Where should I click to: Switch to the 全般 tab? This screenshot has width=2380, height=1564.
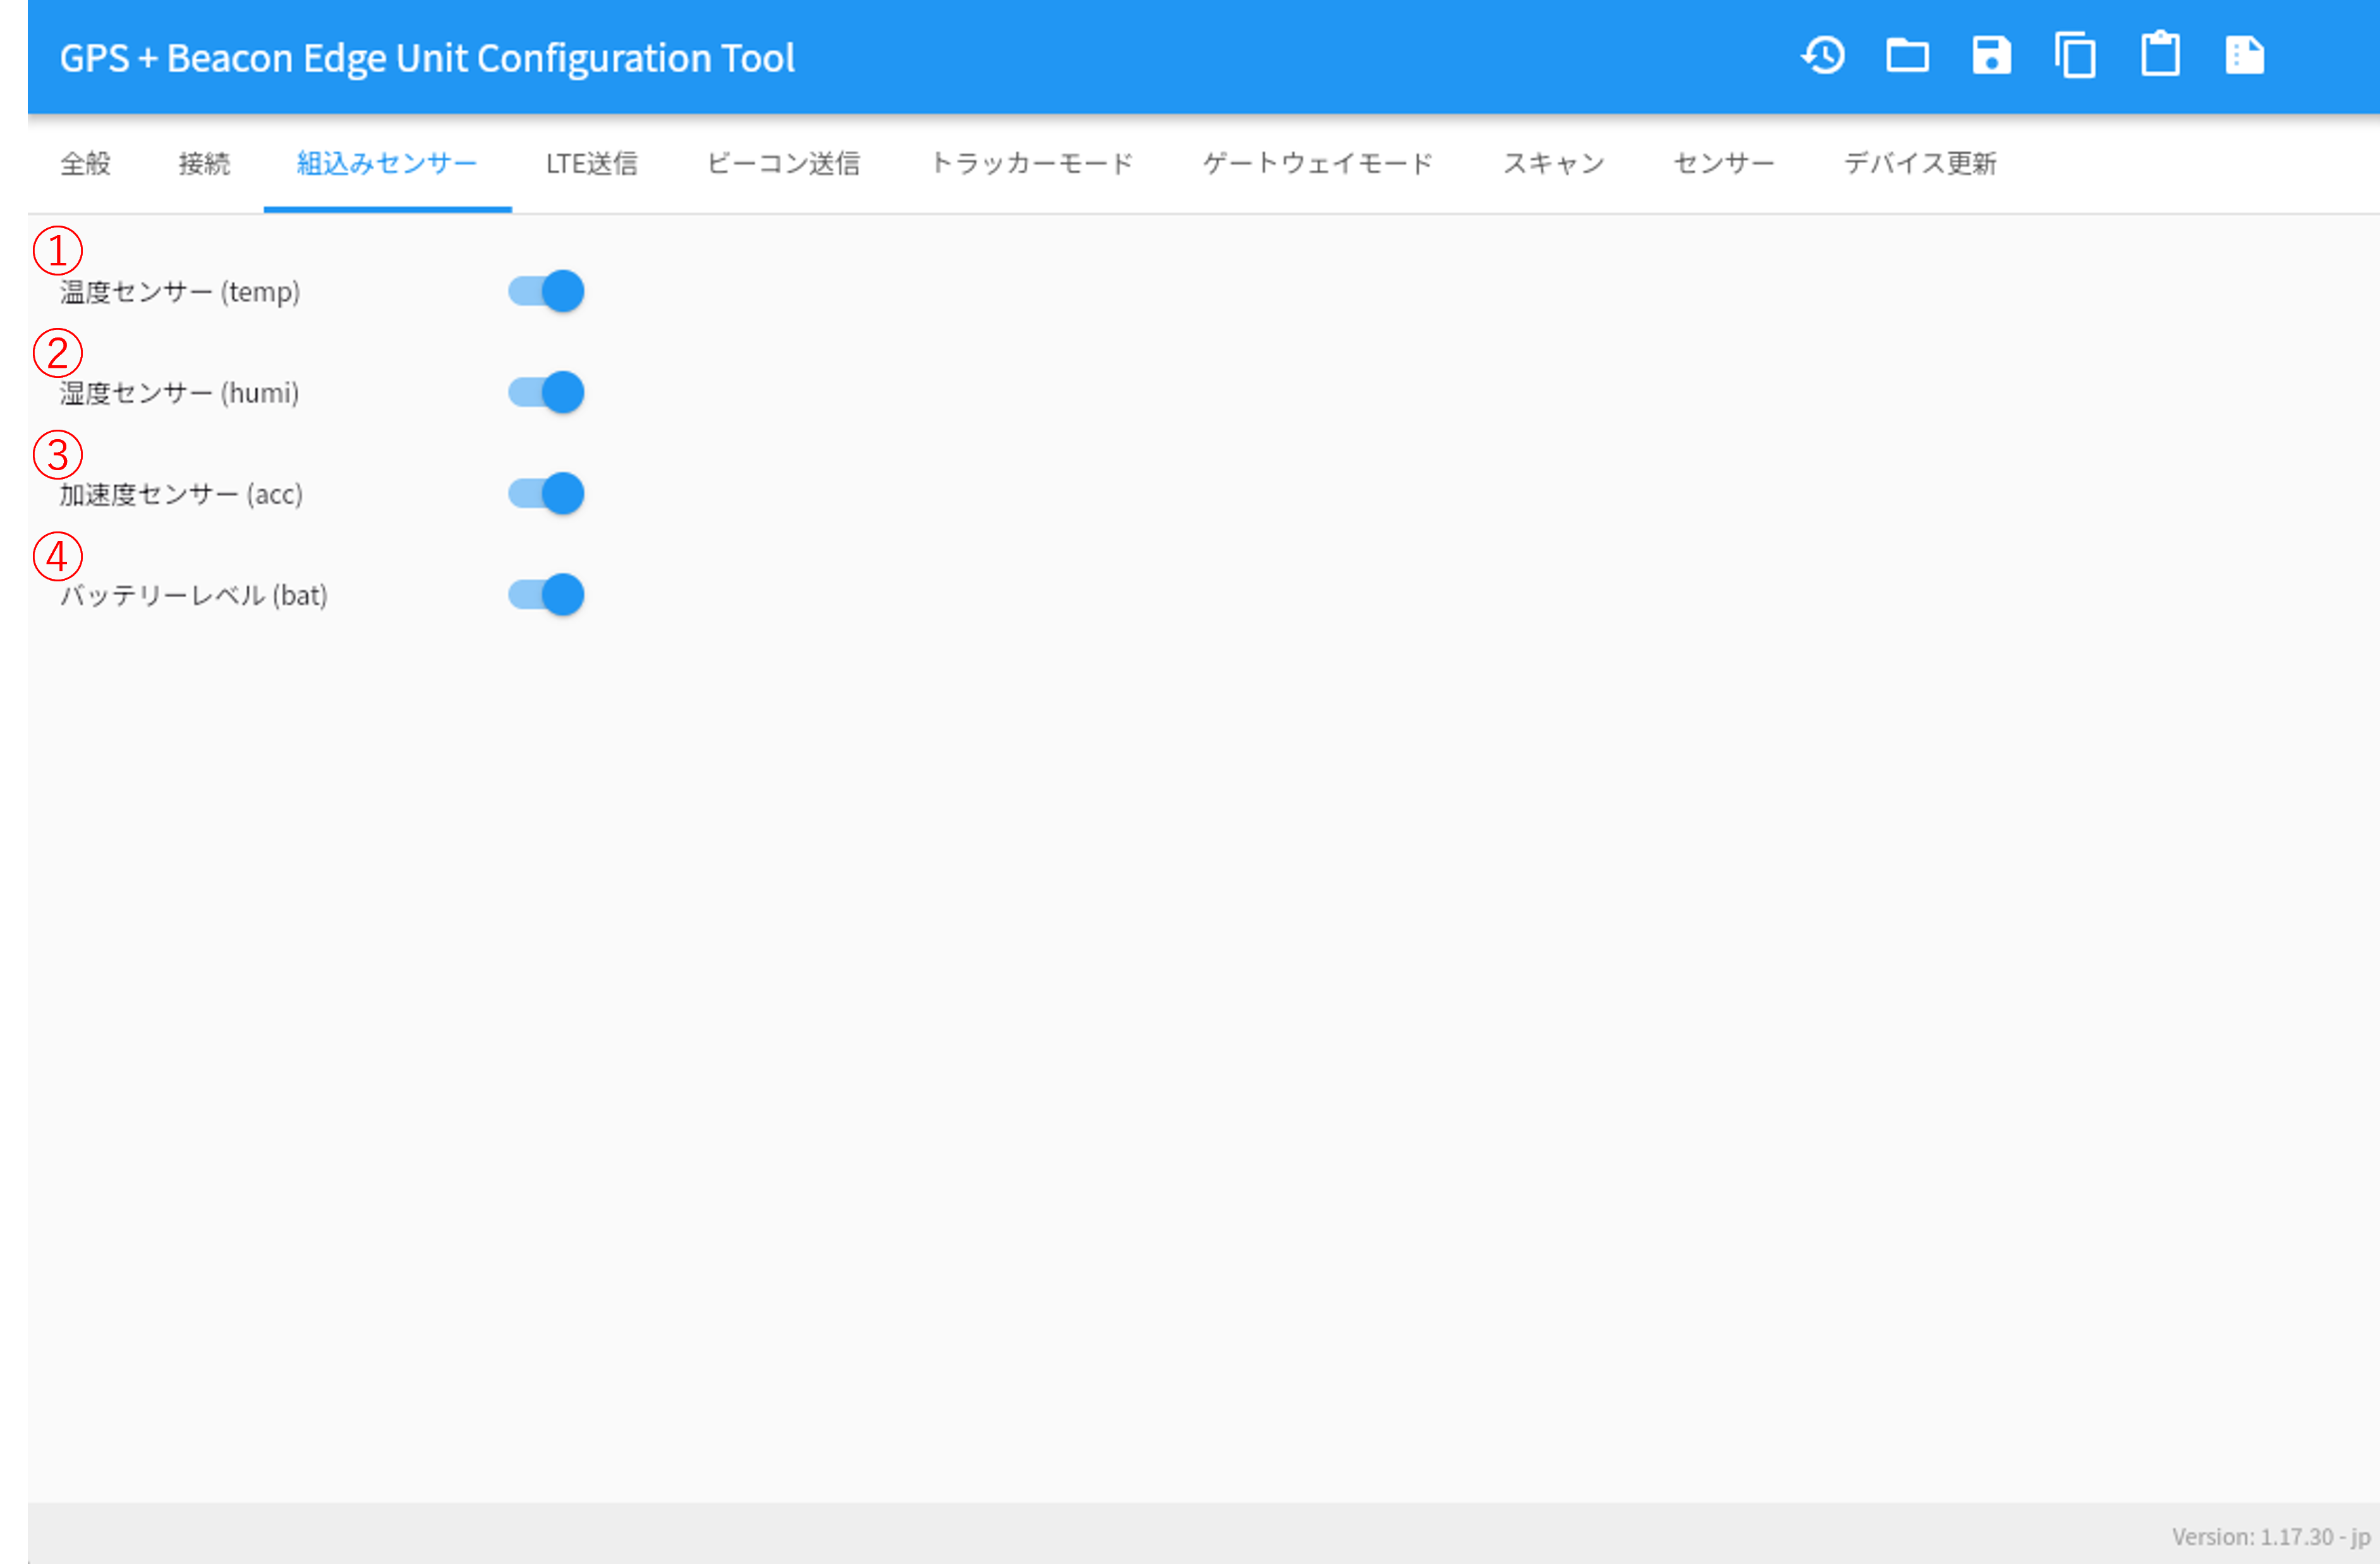click(86, 164)
